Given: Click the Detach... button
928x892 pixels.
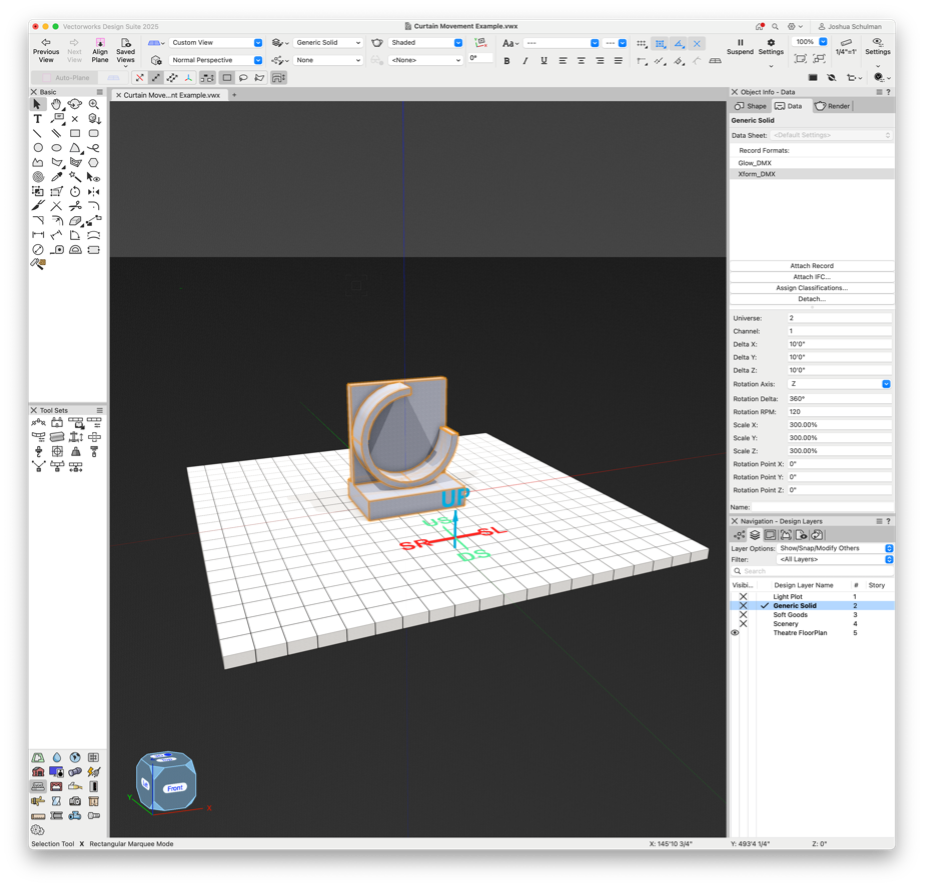Looking at the screenshot, I should coord(811,299).
